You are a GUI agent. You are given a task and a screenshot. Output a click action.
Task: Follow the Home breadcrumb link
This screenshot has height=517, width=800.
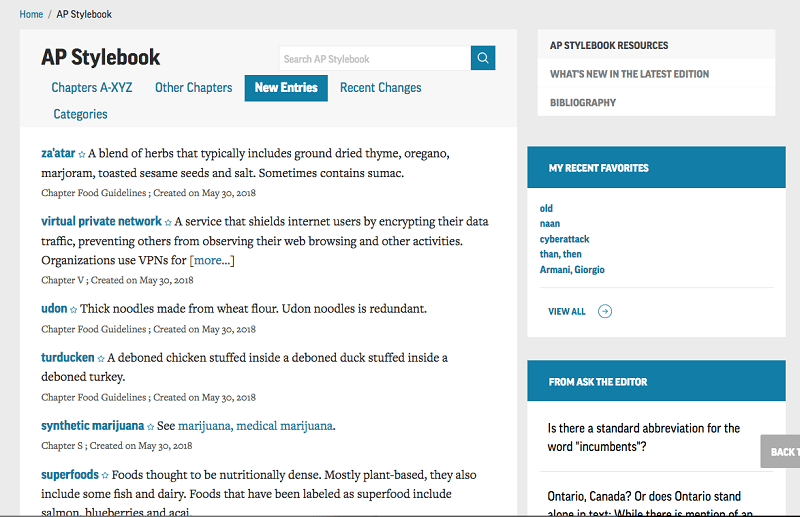click(x=31, y=14)
